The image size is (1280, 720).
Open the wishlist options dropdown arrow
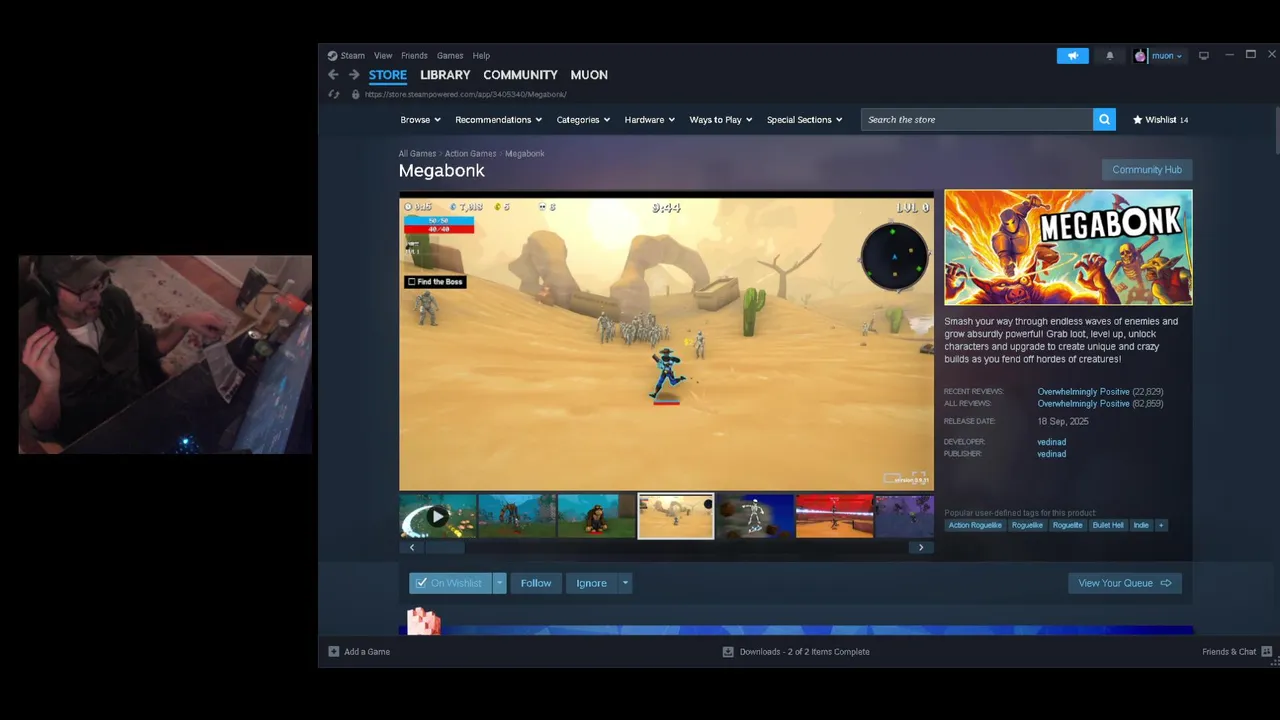point(500,583)
